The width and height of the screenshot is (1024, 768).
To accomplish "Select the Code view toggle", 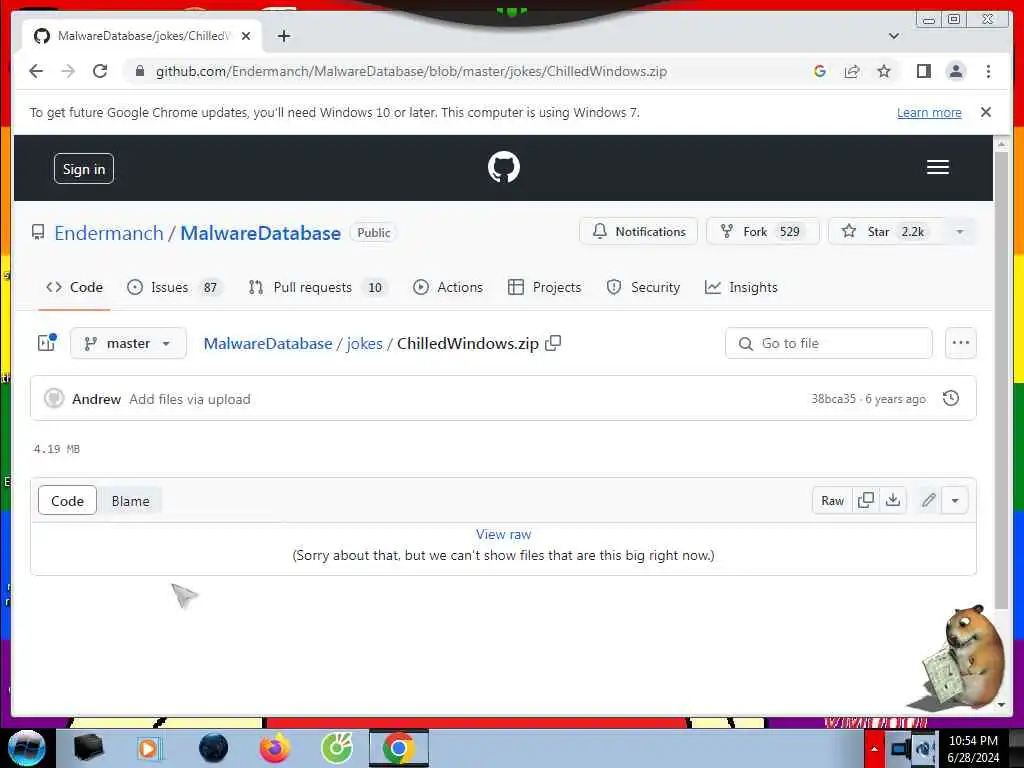I will (x=67, y=500).
